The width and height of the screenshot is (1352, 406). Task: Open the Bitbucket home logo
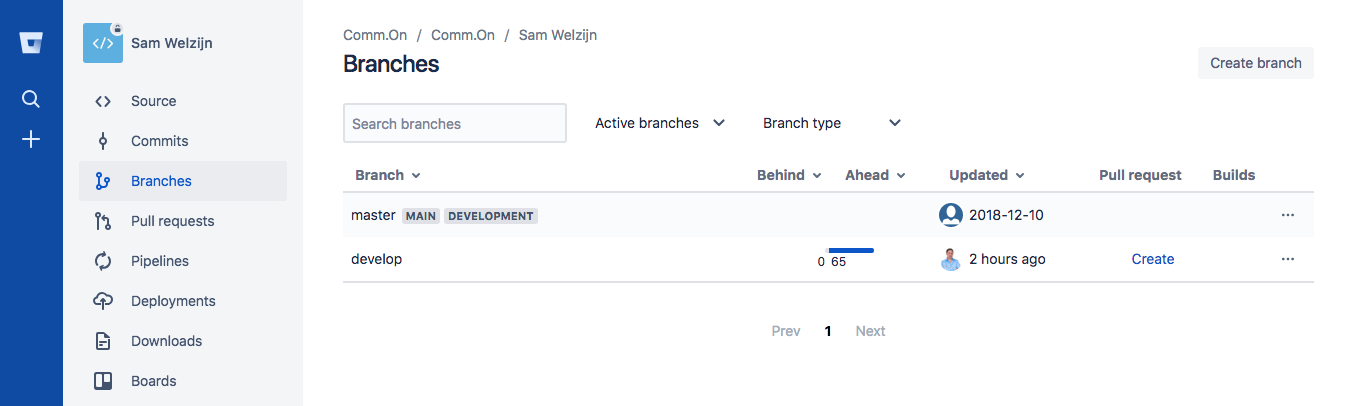(x=31, y=43)
